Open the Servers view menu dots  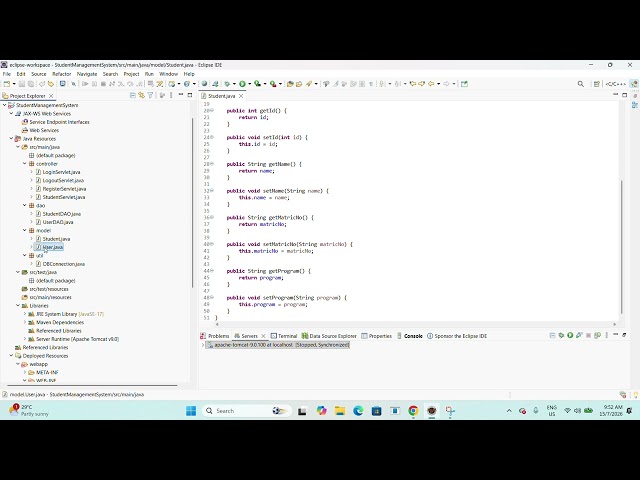pos(607,336)
